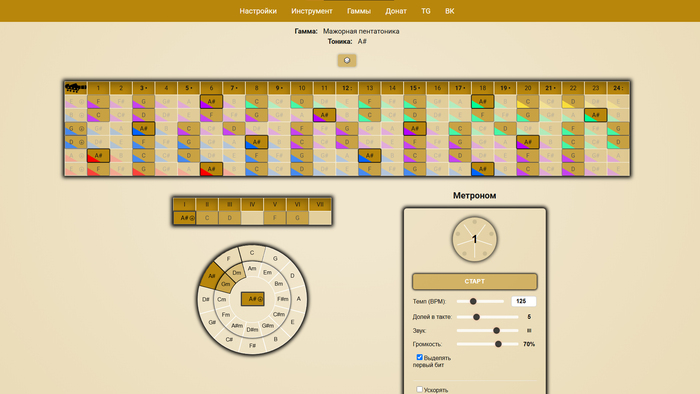This screenshot has height=394, width=700.
Task: Open the Гамма scale selector
Action: click(361, 31)
